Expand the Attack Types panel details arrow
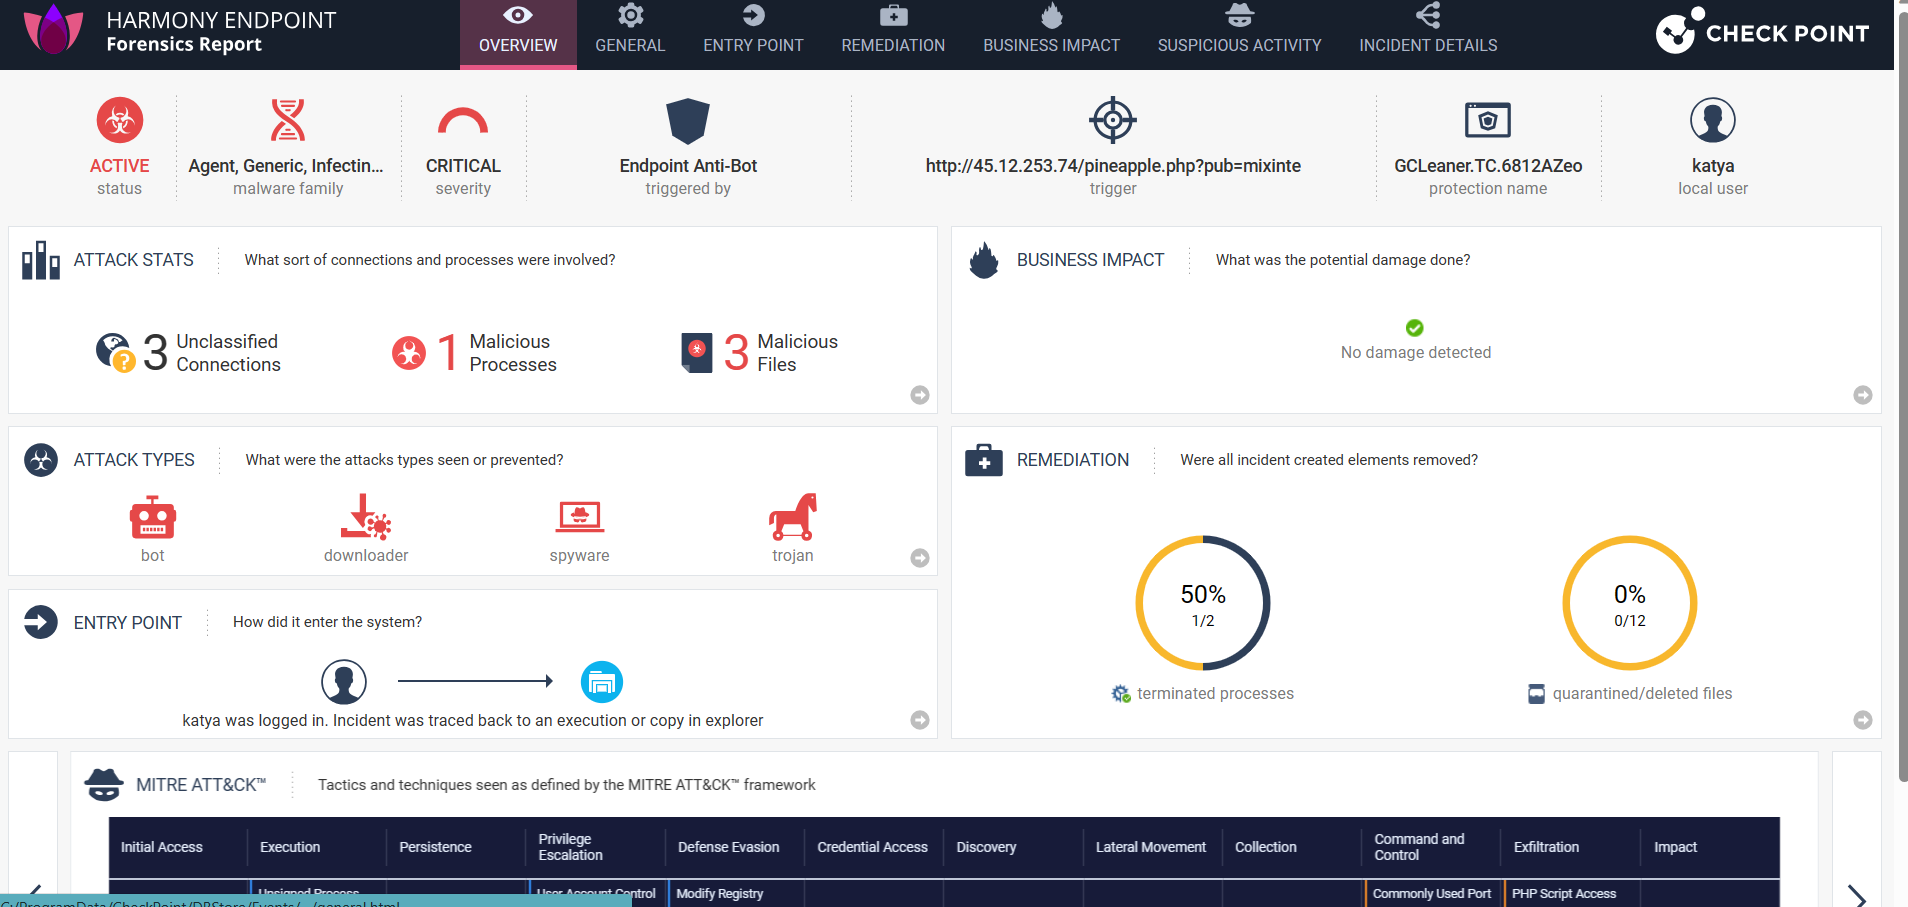The image size is (1908, 907). pyautogui.click(x=920, y=558)
